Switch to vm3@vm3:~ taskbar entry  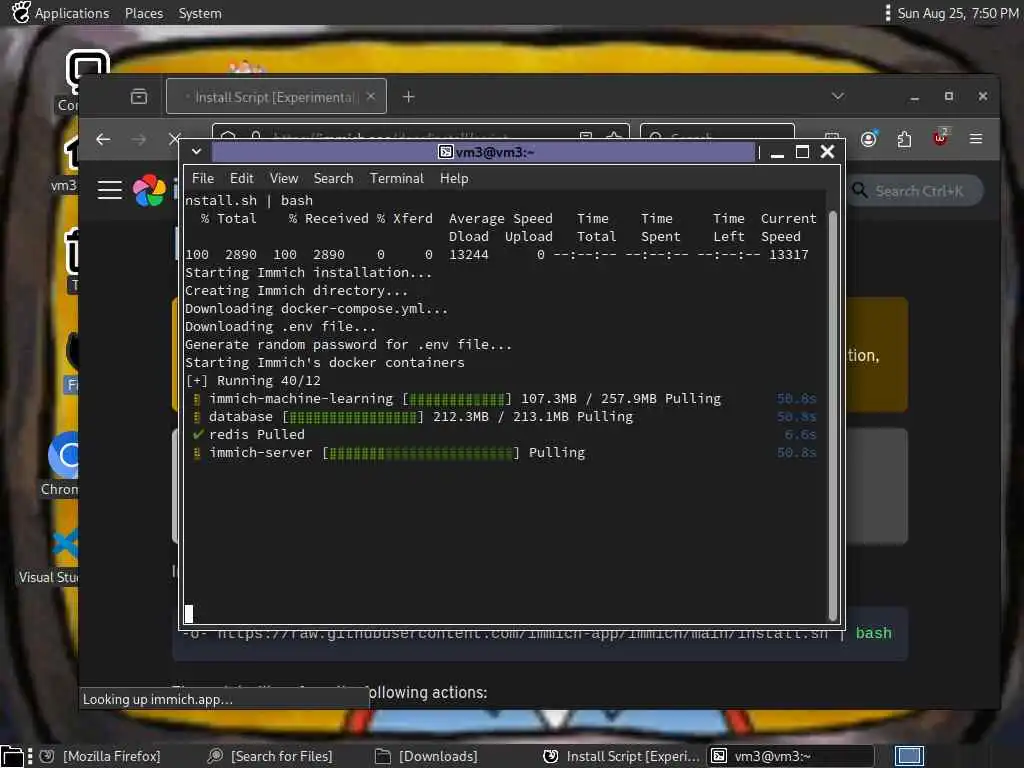(792, 756)
